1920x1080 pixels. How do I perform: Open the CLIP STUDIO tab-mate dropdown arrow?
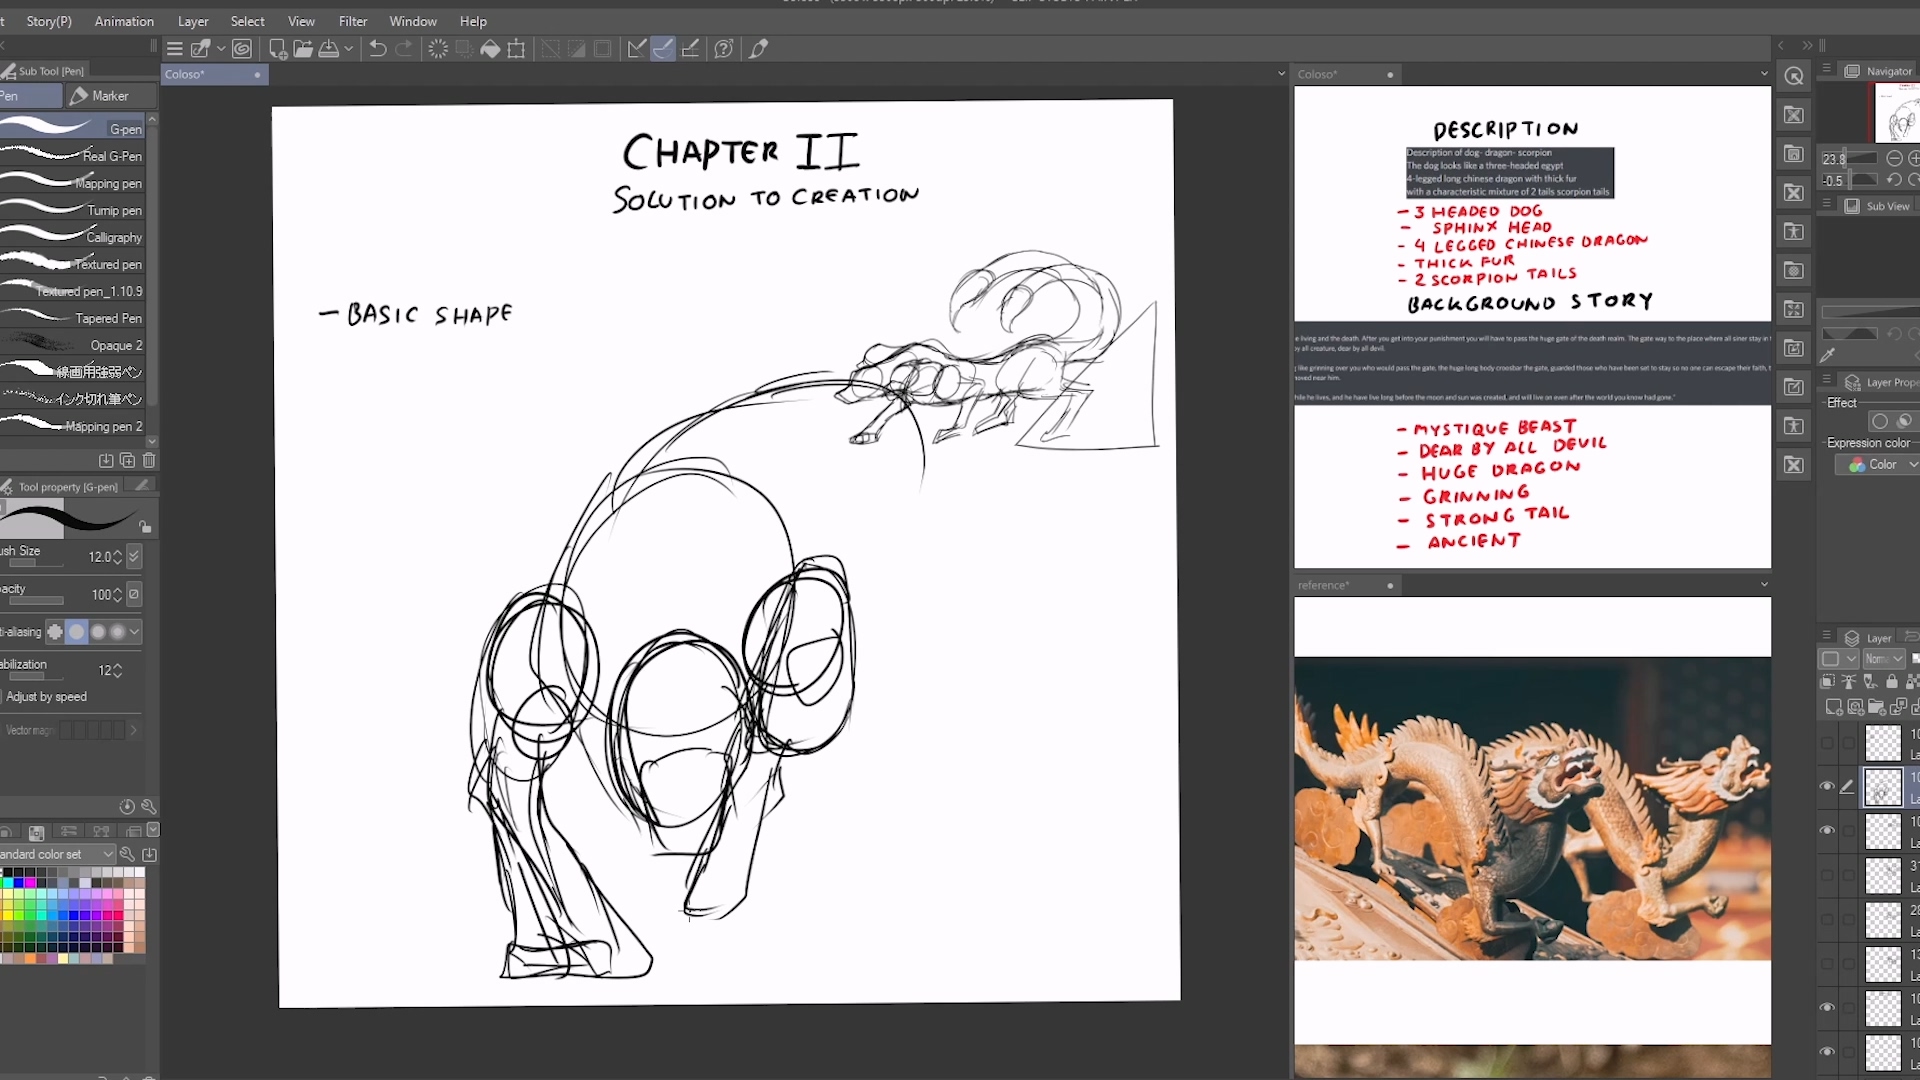221,48
